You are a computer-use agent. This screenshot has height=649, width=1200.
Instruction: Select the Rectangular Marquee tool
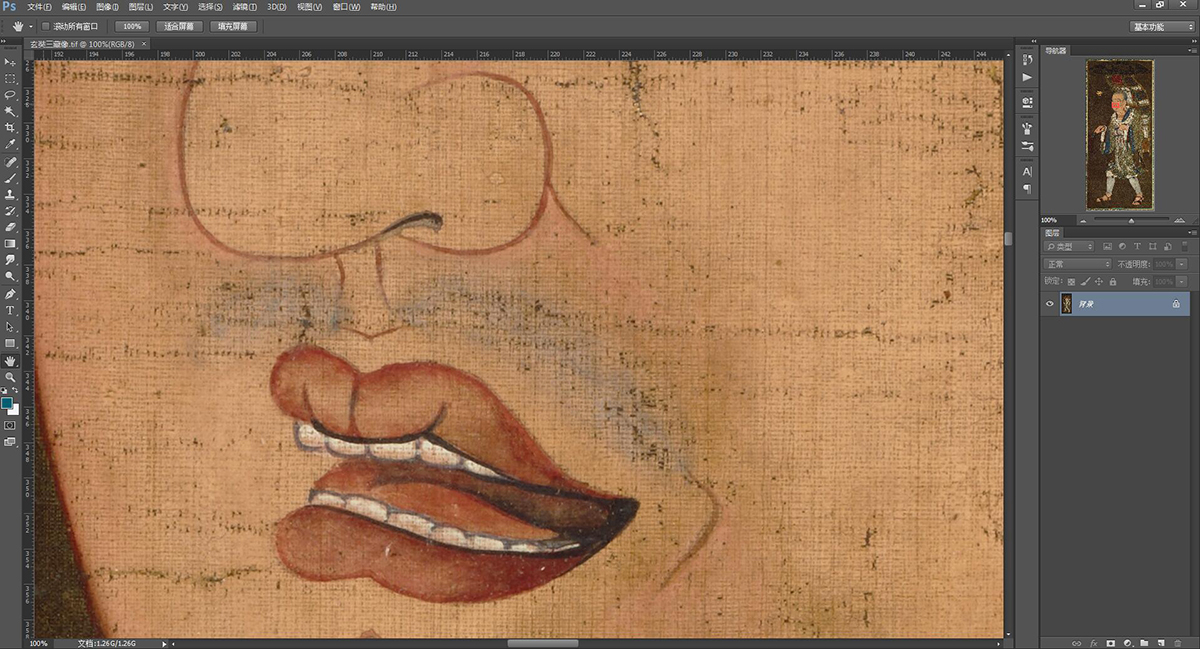[x=10, y=78]
